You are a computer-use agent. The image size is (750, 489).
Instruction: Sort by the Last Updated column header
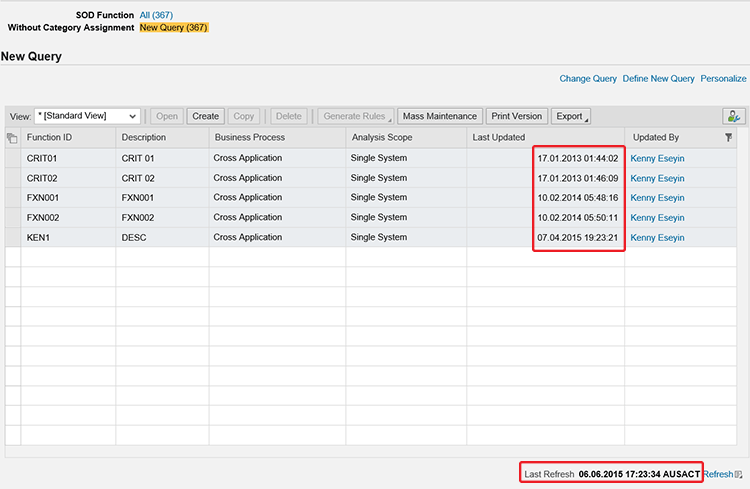pyautogui.click(x=499, y=137)
